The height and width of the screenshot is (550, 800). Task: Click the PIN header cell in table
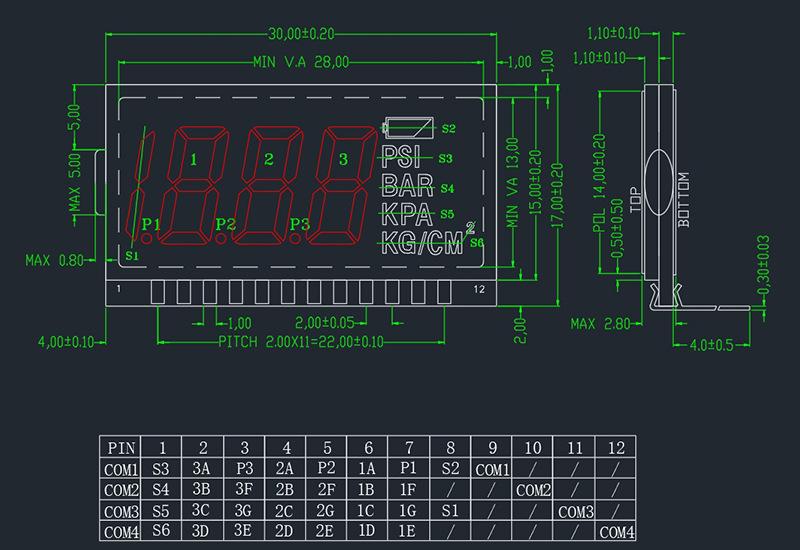click(x=120, y=449)
